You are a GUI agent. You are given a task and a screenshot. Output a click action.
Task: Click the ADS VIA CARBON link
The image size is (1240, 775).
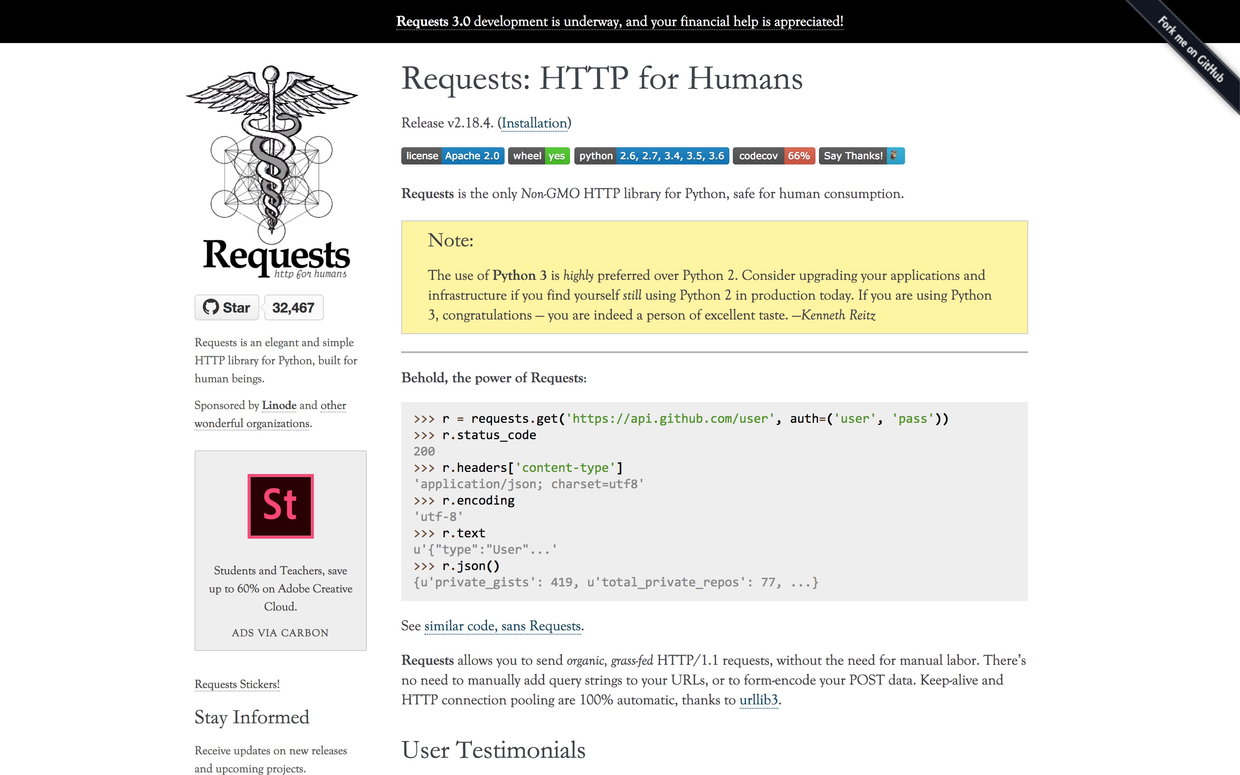(x=280, y=632)
